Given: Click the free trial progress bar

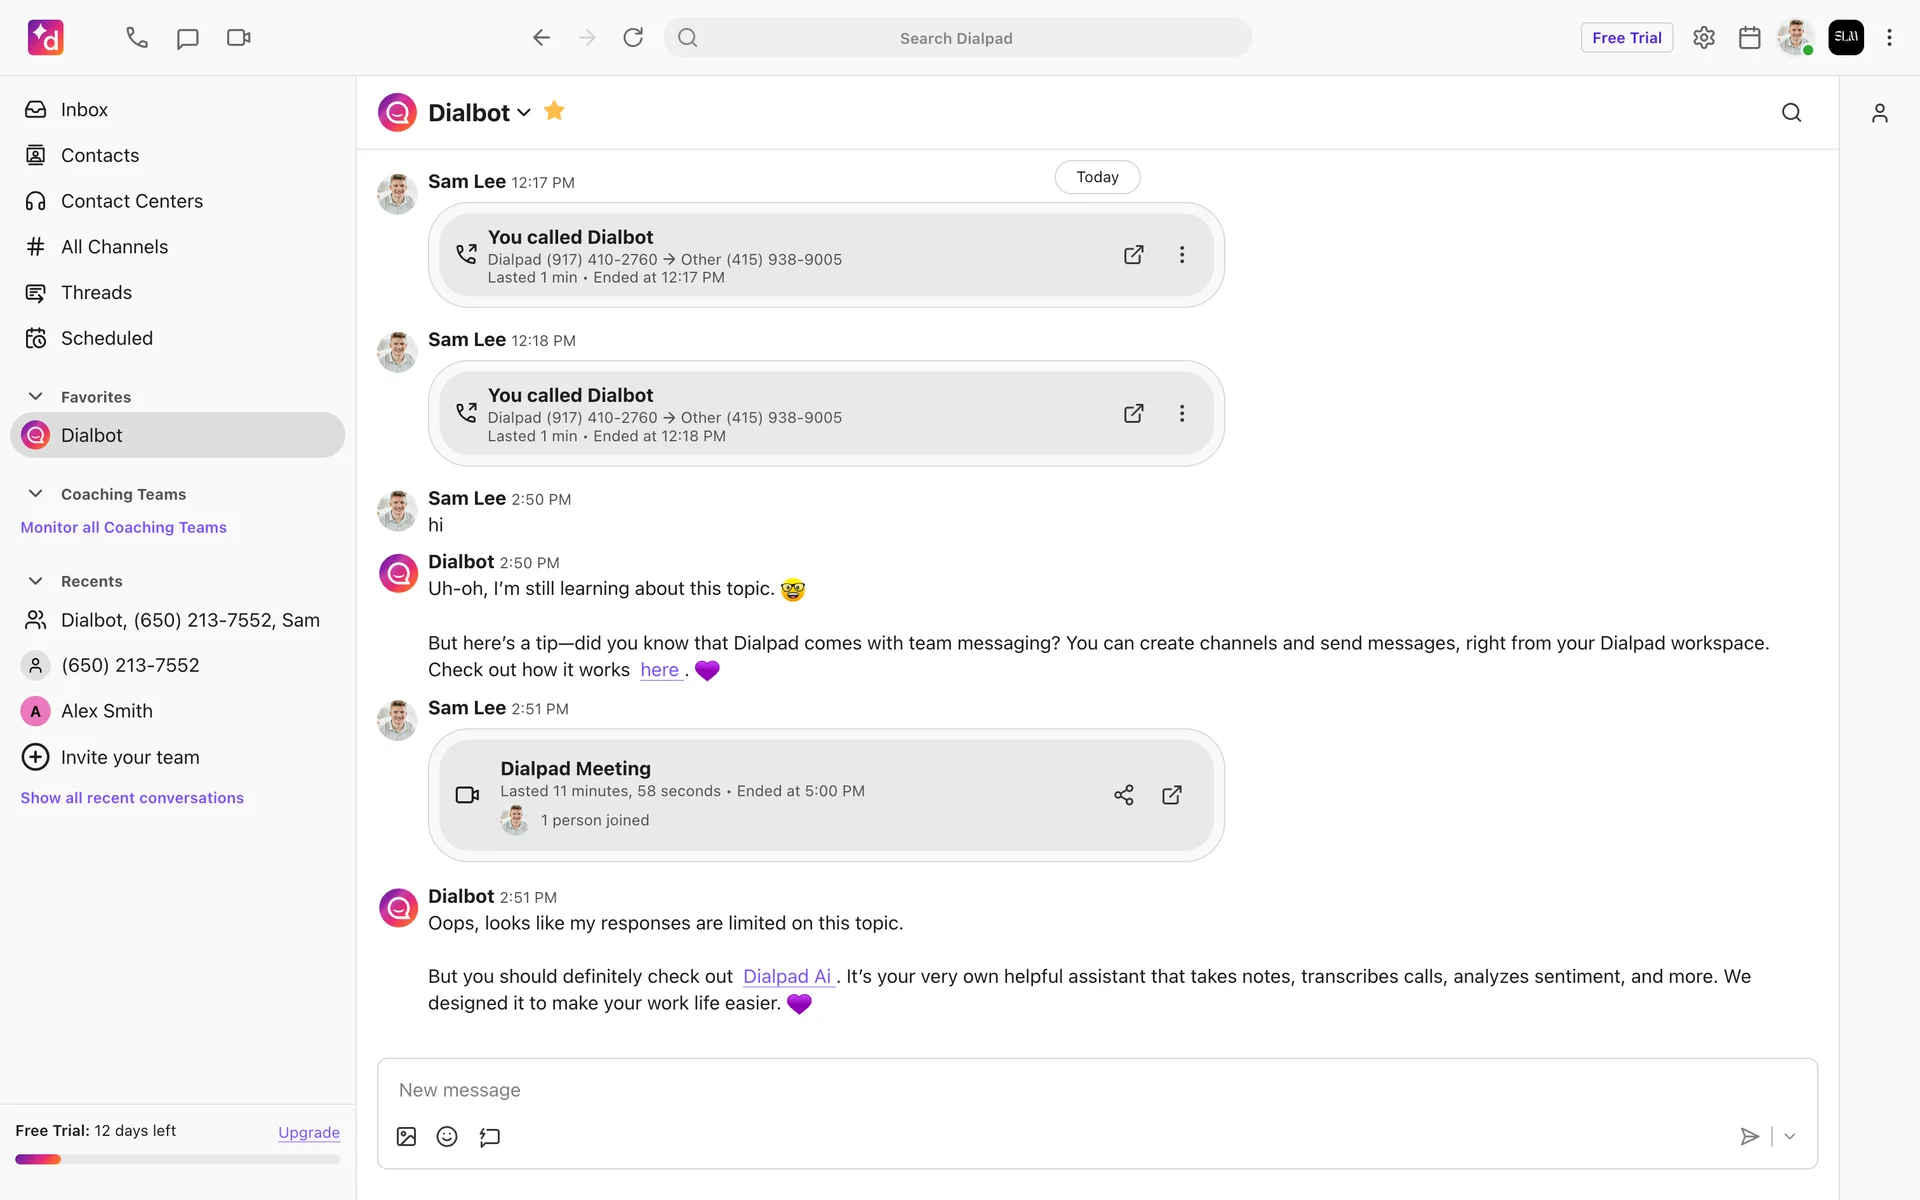Looking at the screenshot, I should coord(177,1160).
